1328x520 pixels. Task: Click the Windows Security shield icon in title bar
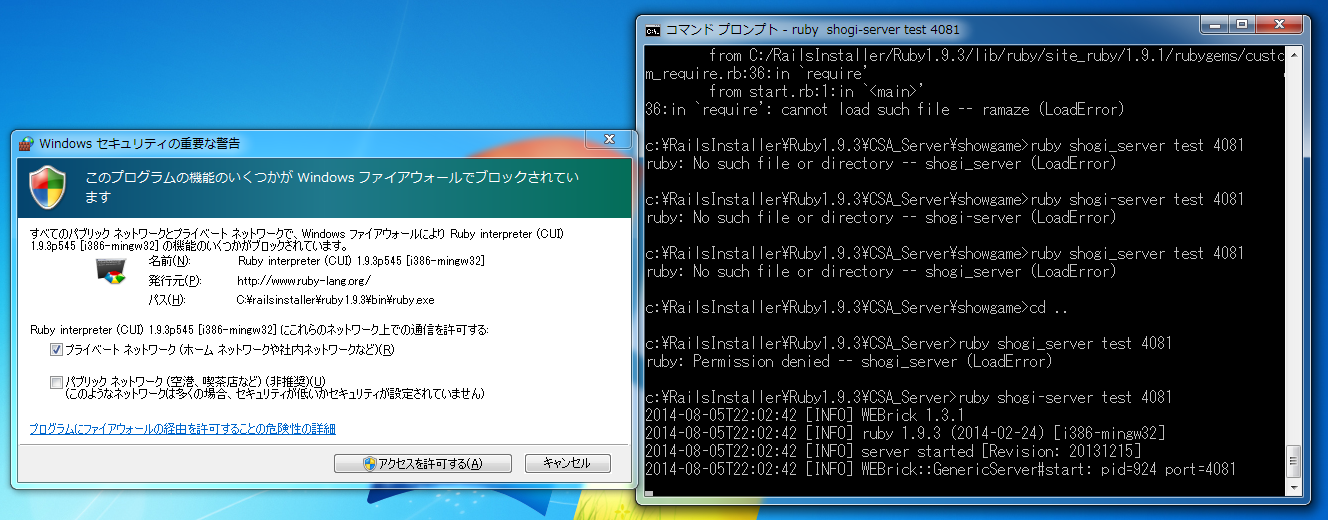[x=27, y=143]
